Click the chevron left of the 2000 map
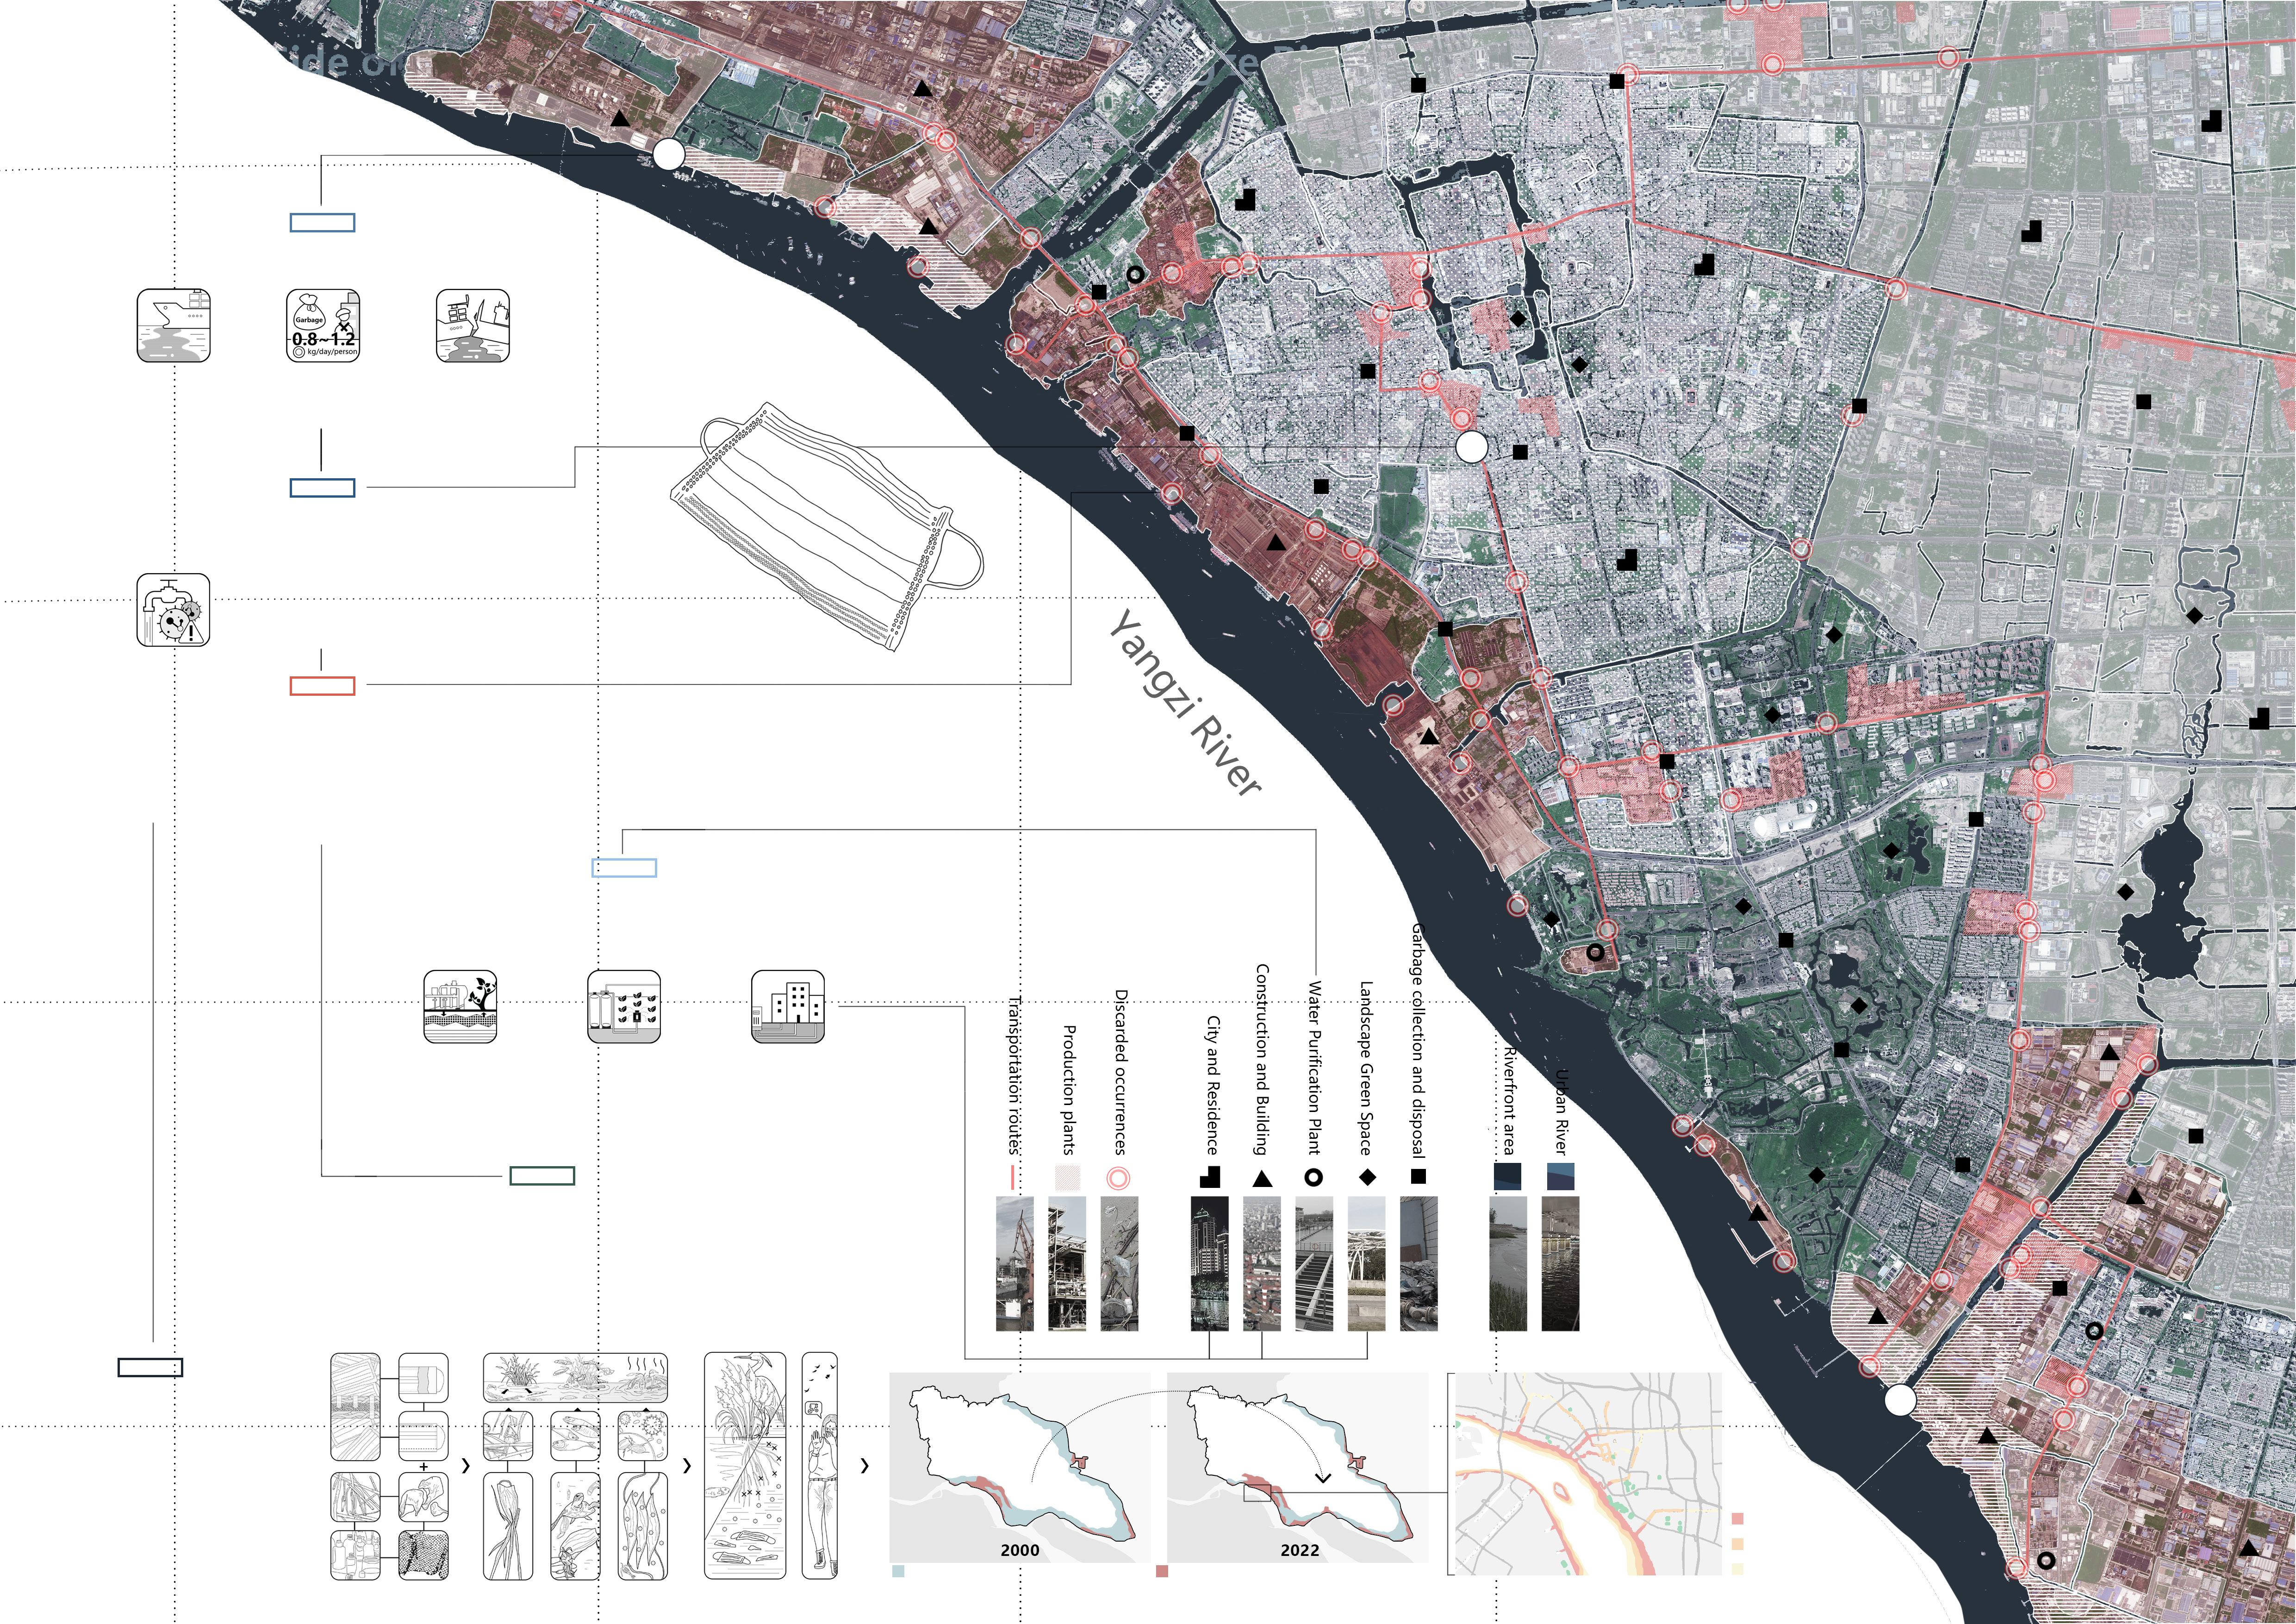 [x=864, y=1466]
